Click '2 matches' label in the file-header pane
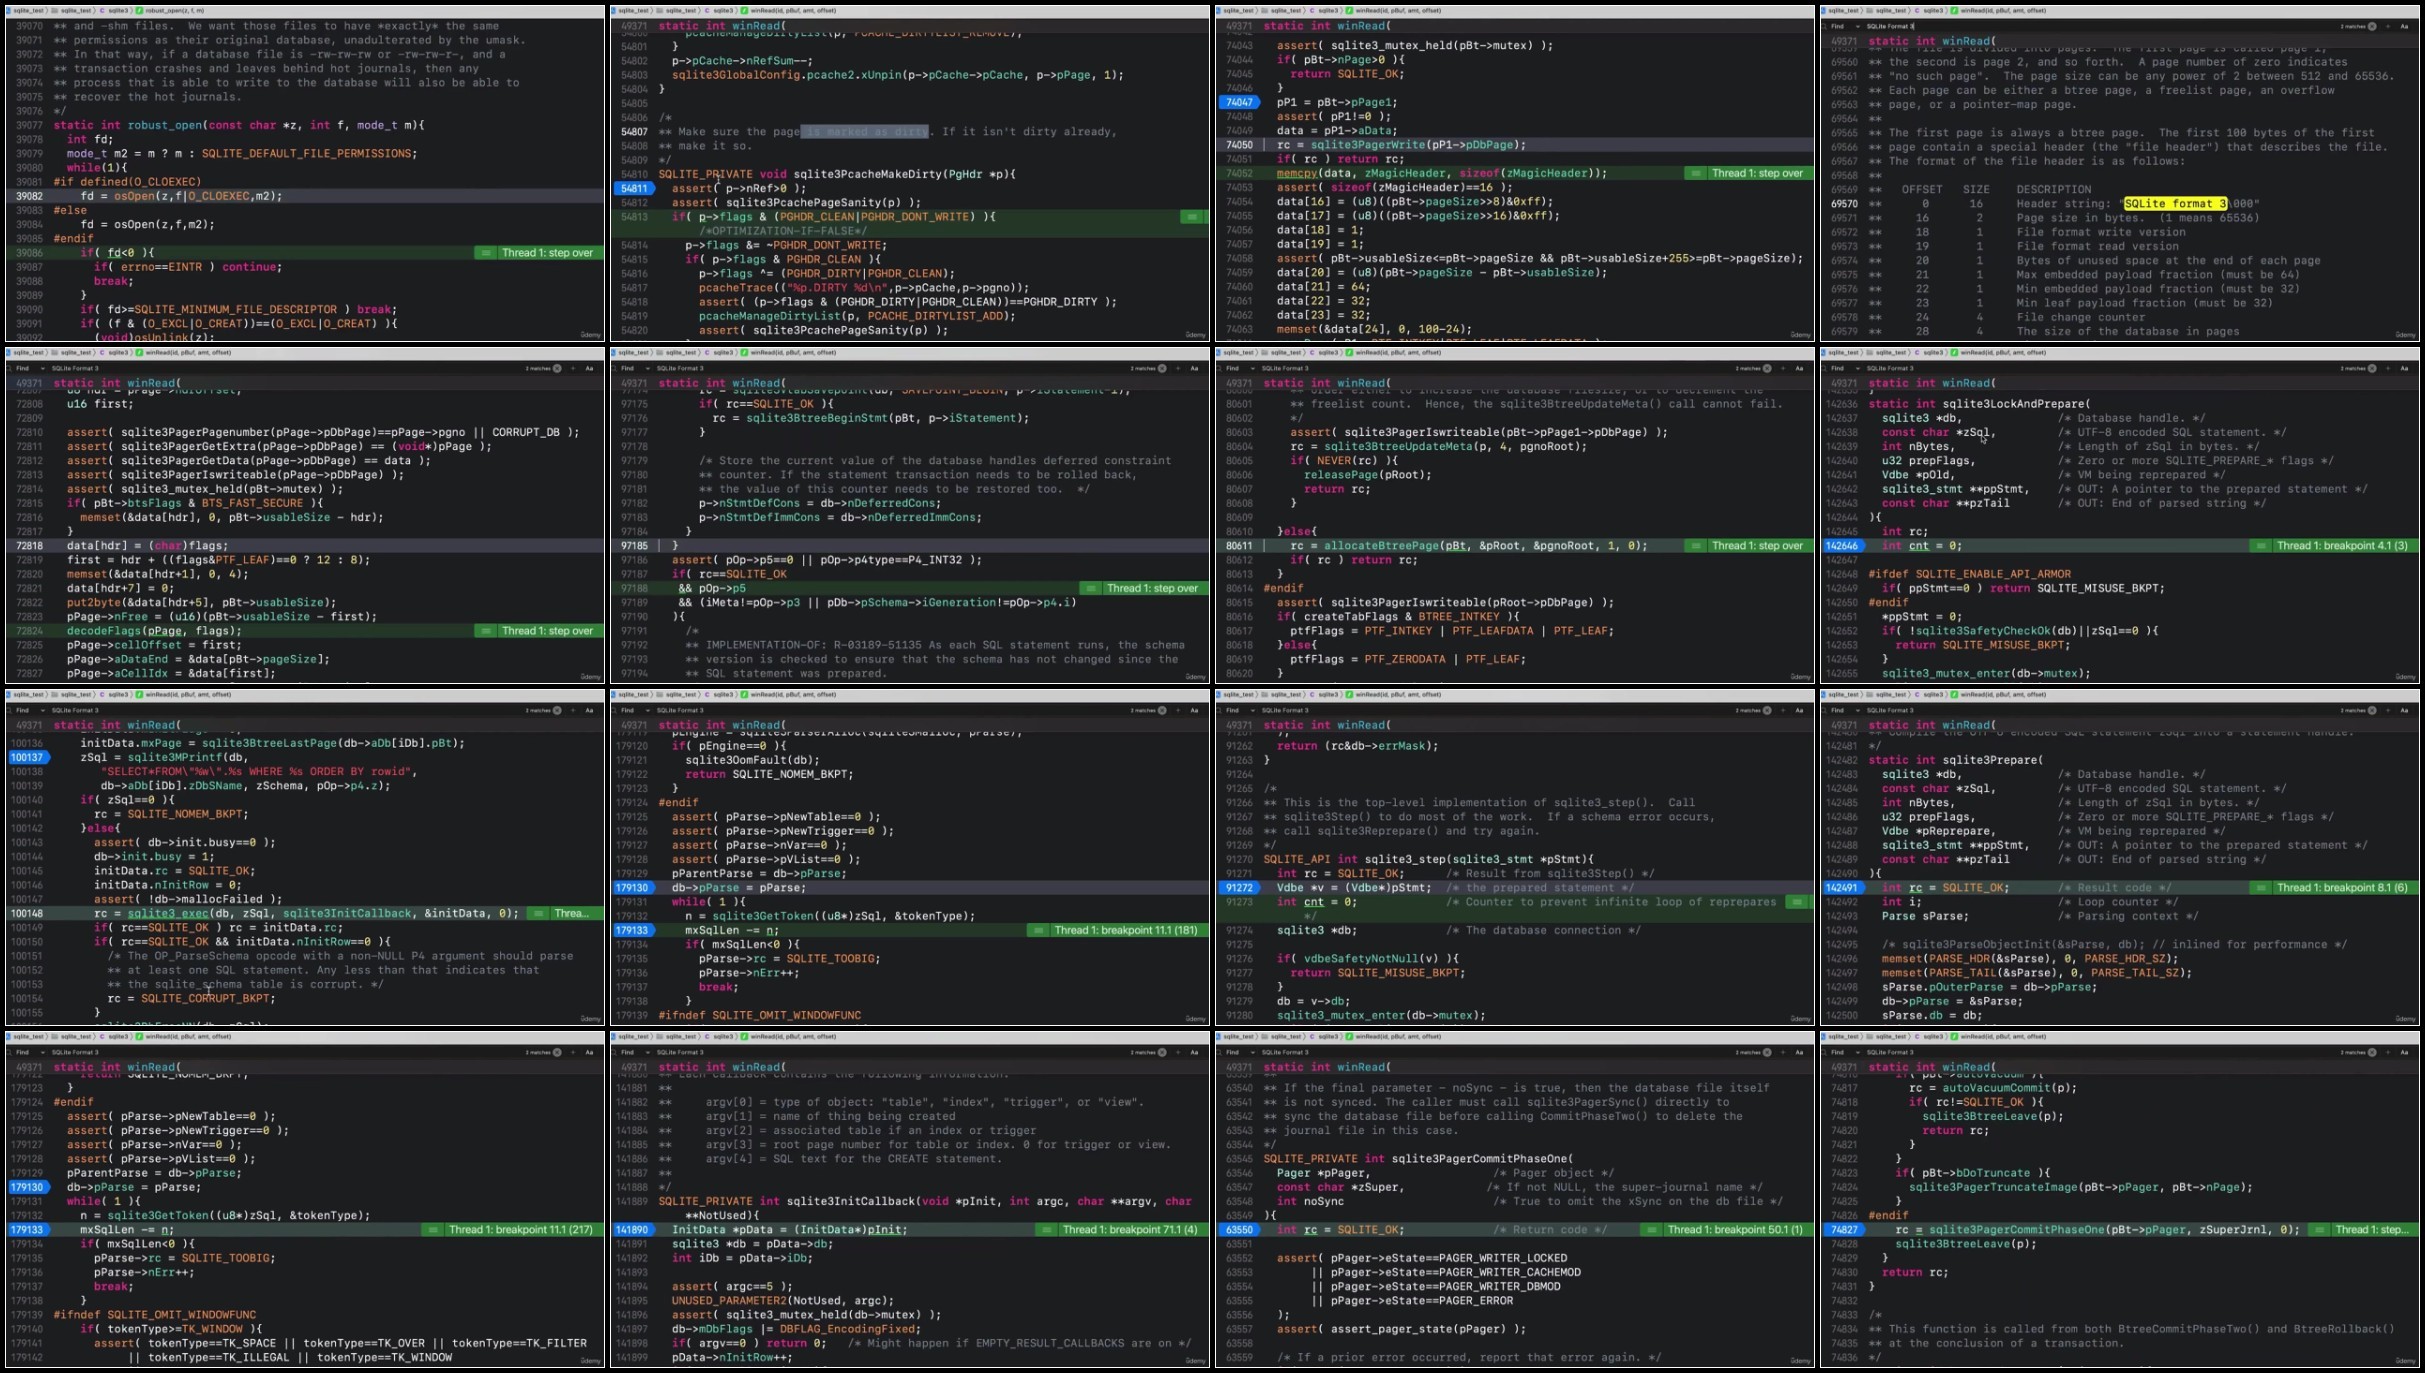Viewport: 2425px width, 1373px height. 2353,26
